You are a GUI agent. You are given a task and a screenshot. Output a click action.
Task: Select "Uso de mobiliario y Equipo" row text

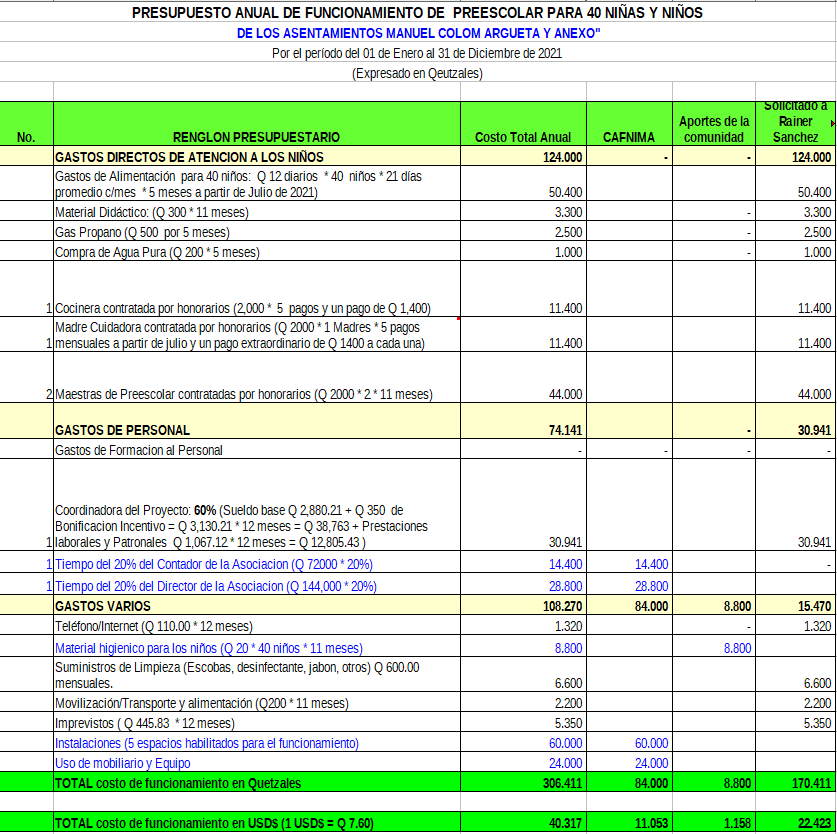[x=123, y=763]
